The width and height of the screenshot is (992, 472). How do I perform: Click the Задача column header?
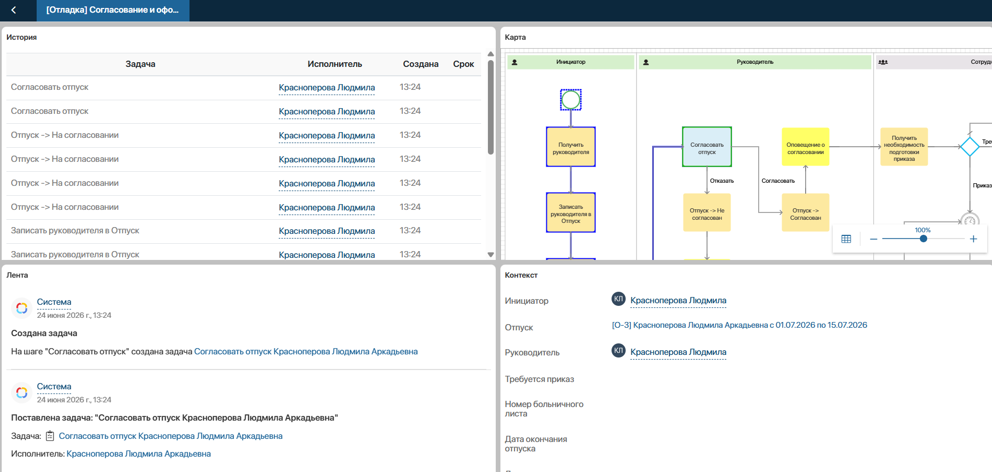pyautogui.click(x=140, y=64)
